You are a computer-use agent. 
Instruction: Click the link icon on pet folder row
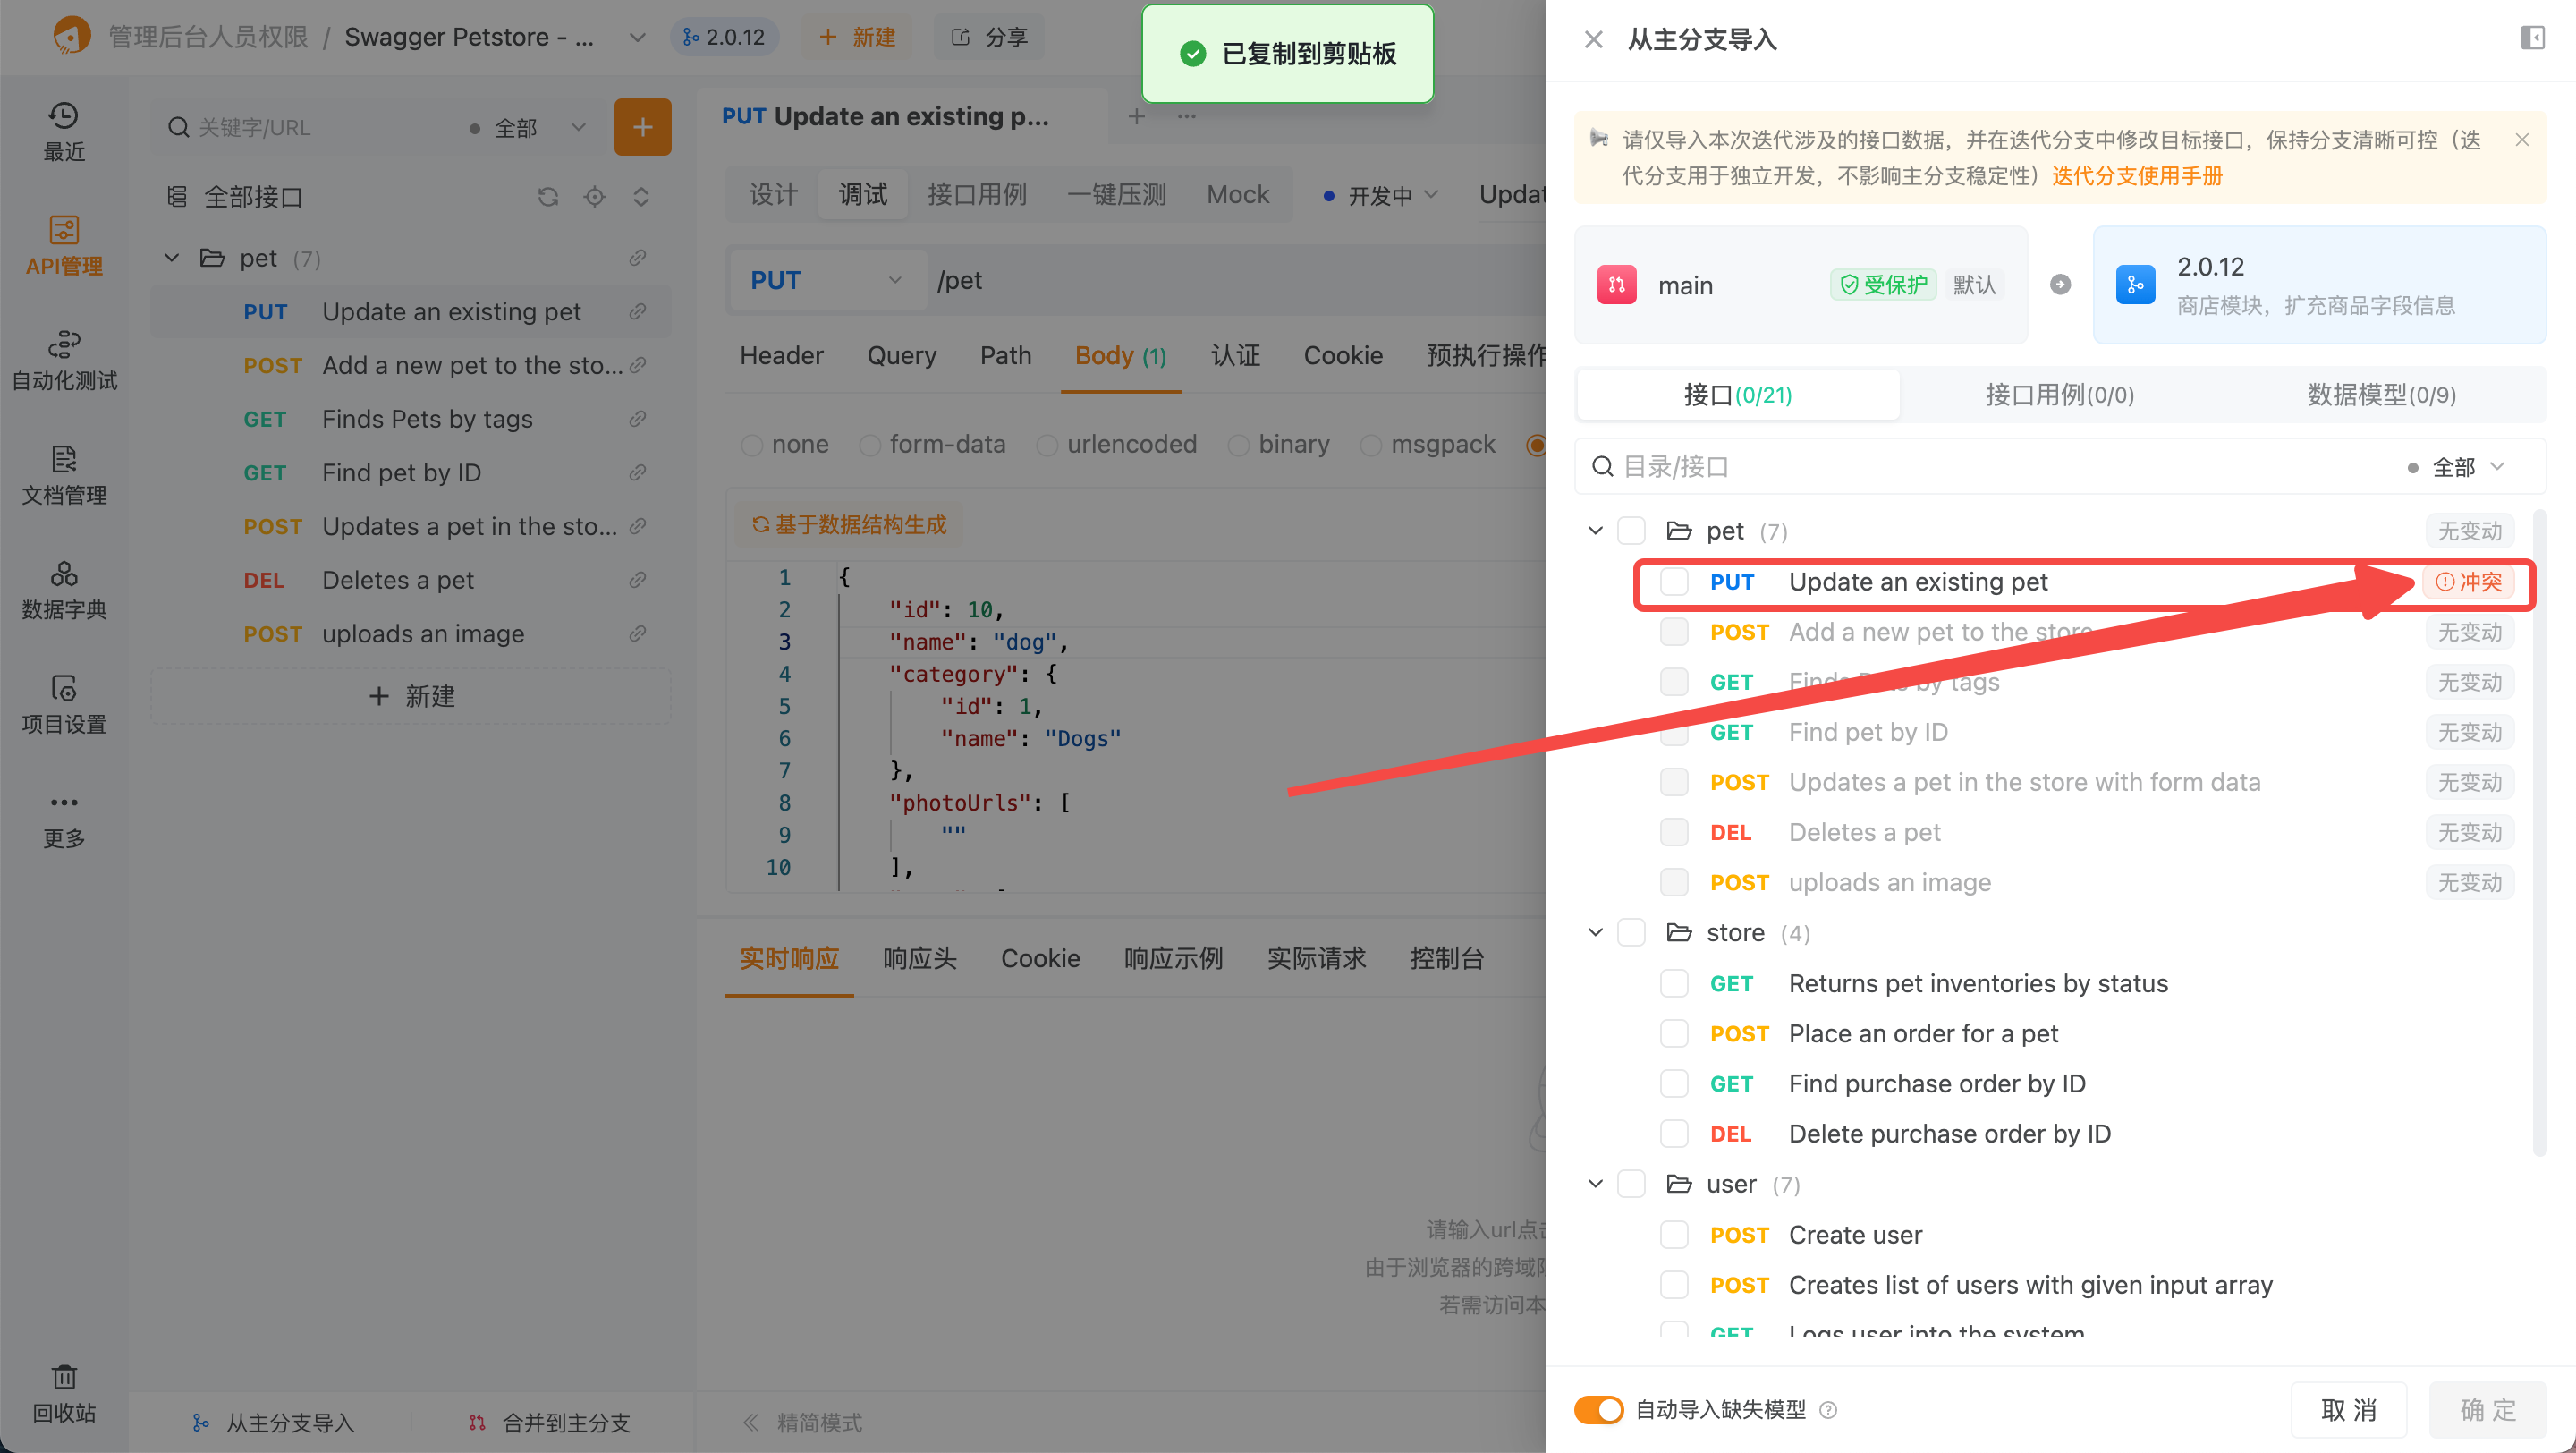point(637,258)
